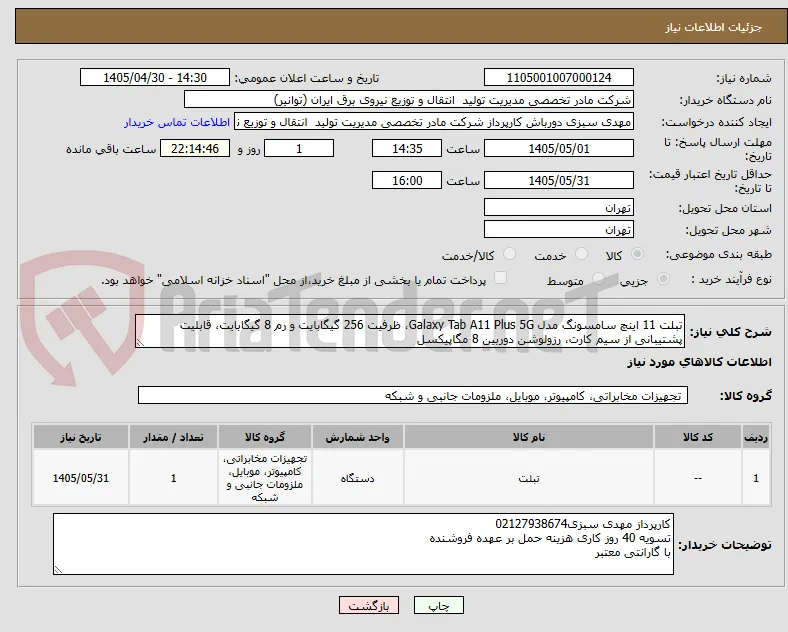Toggle the Islamic treasury payment checkbox
Screen dimensions: 788x632
tap(501, 278)
